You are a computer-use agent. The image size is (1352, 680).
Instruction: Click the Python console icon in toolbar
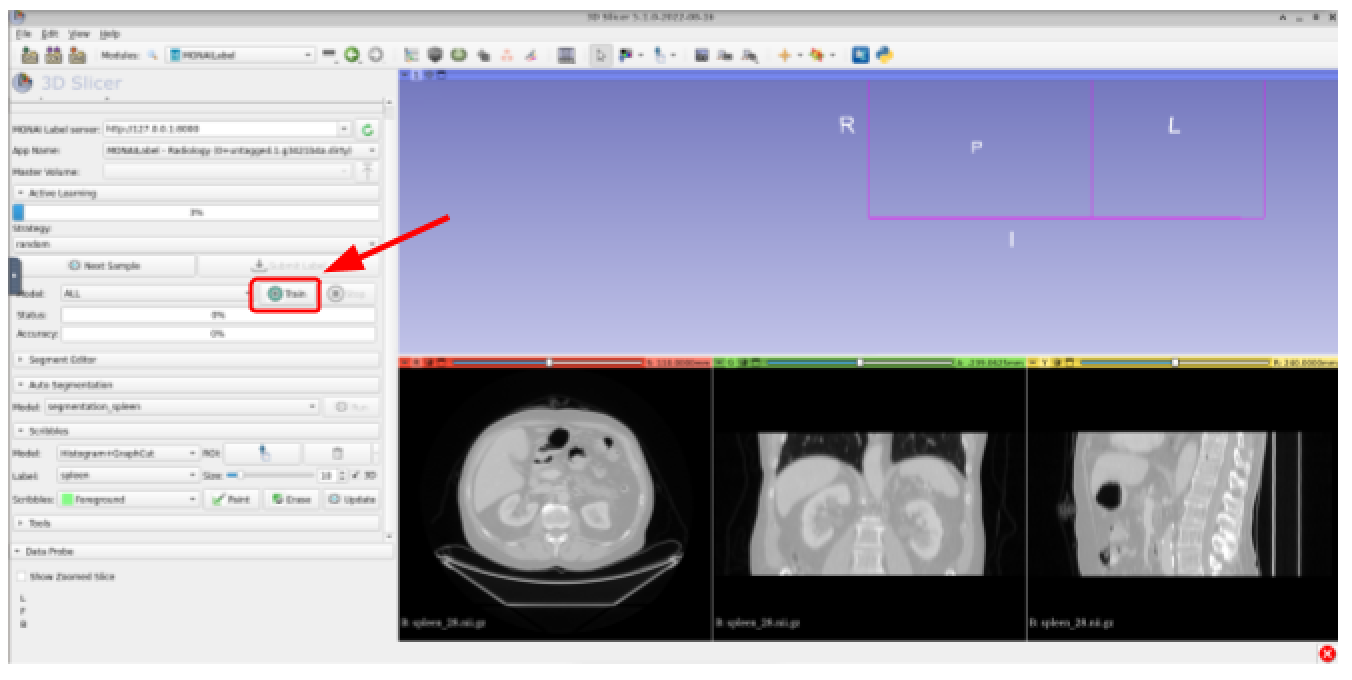884,56
